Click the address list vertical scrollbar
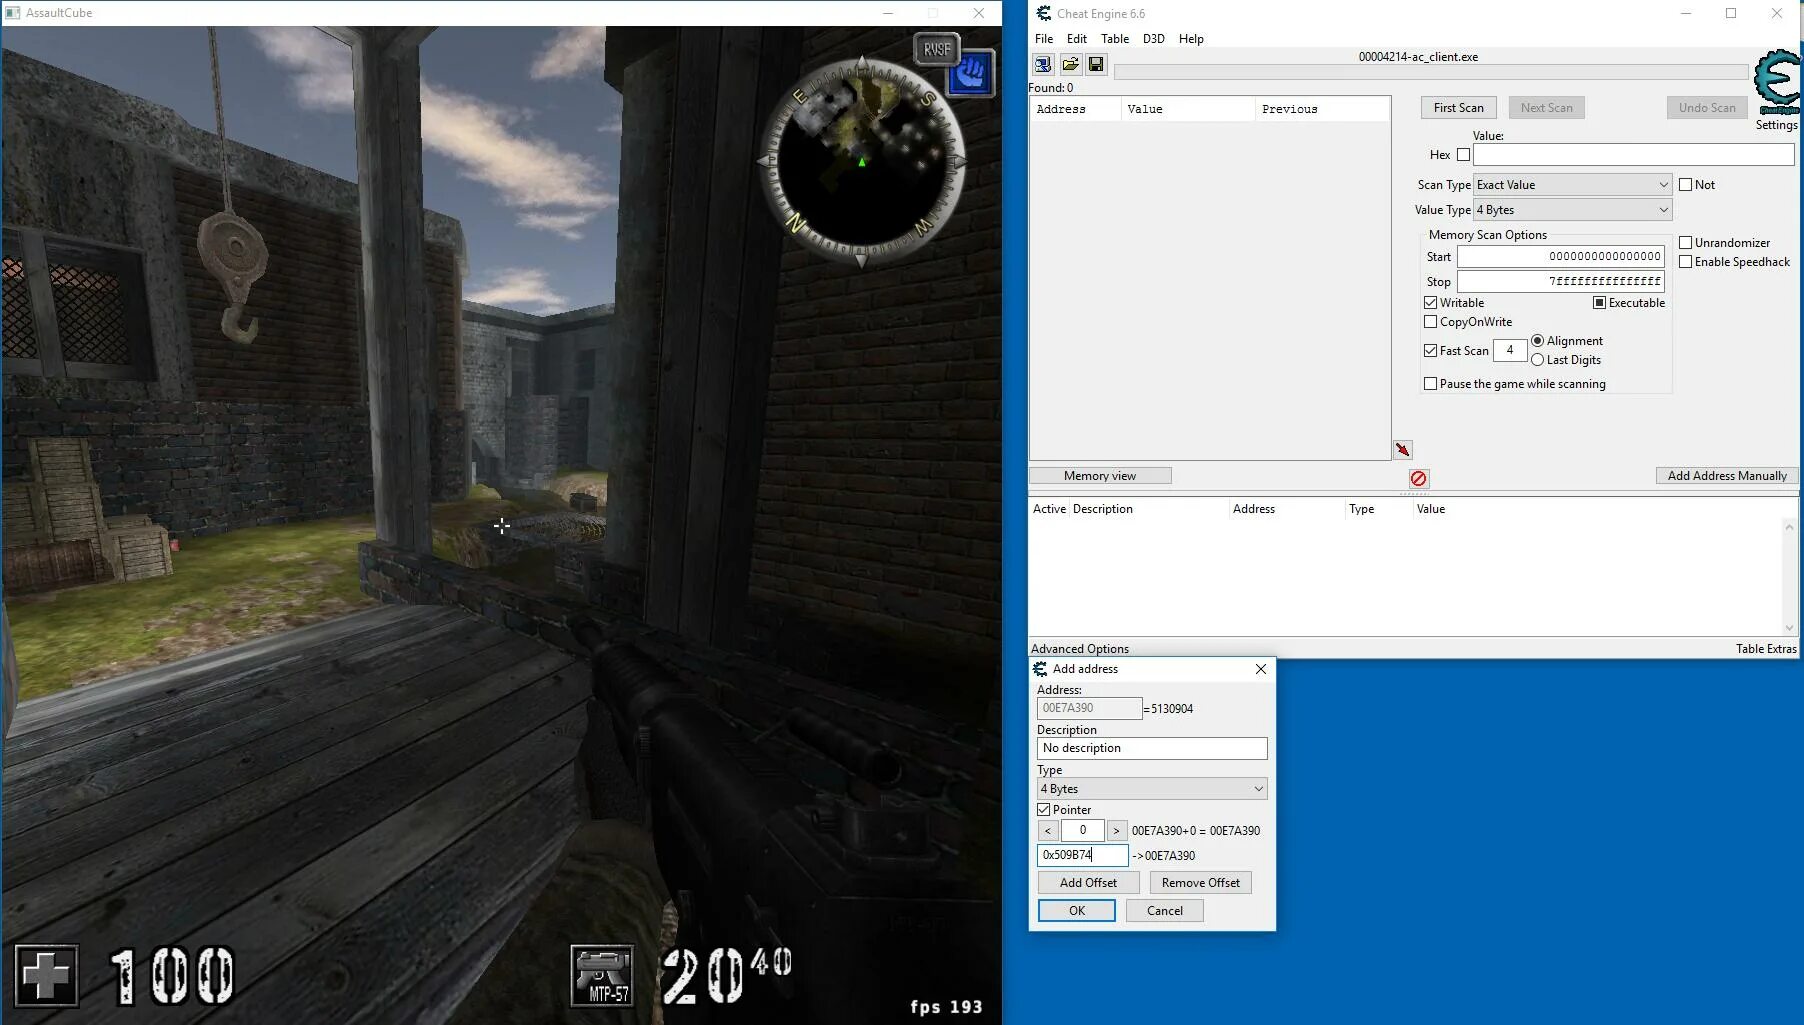This screenshot has height=1025, width=1804. (1789, 577)
